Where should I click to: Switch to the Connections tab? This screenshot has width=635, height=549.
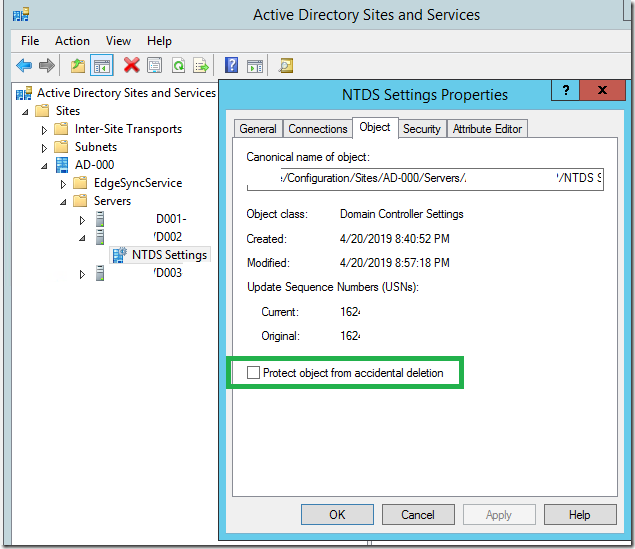click(x=318, y=129)
